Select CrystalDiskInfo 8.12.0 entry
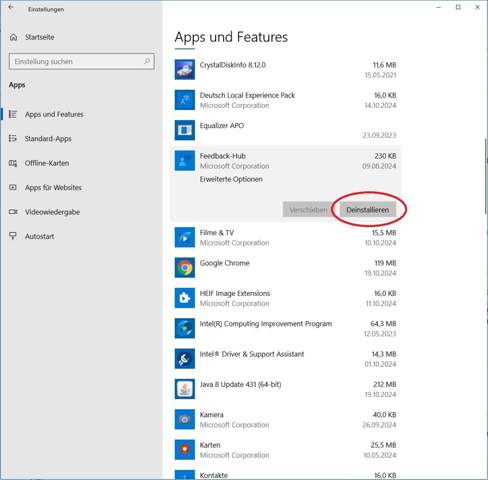This screenshot has width=488, height=480. (286, 70)
